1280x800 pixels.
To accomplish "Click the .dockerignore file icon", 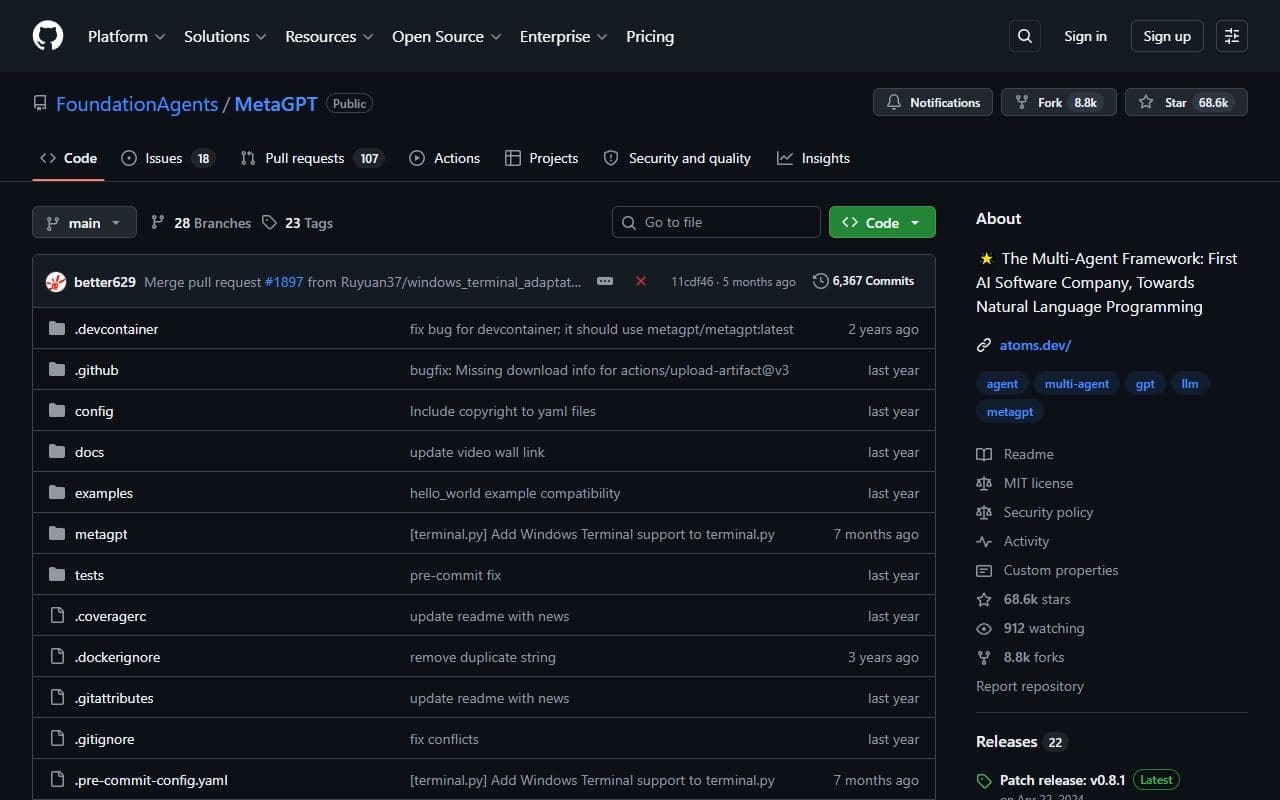I will click(x=57, y=657).
